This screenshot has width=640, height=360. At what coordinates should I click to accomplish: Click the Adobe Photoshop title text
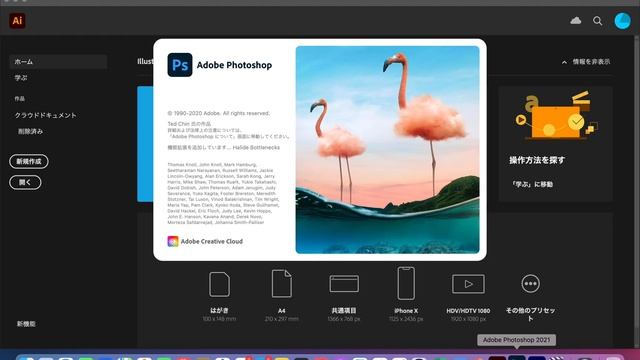pos(234,65)
